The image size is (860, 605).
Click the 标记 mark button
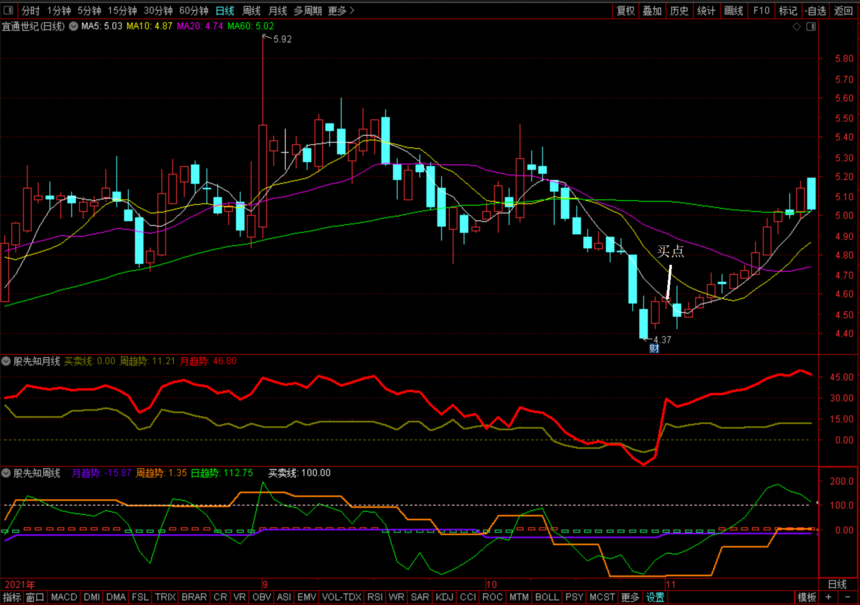tap(788, 10)
